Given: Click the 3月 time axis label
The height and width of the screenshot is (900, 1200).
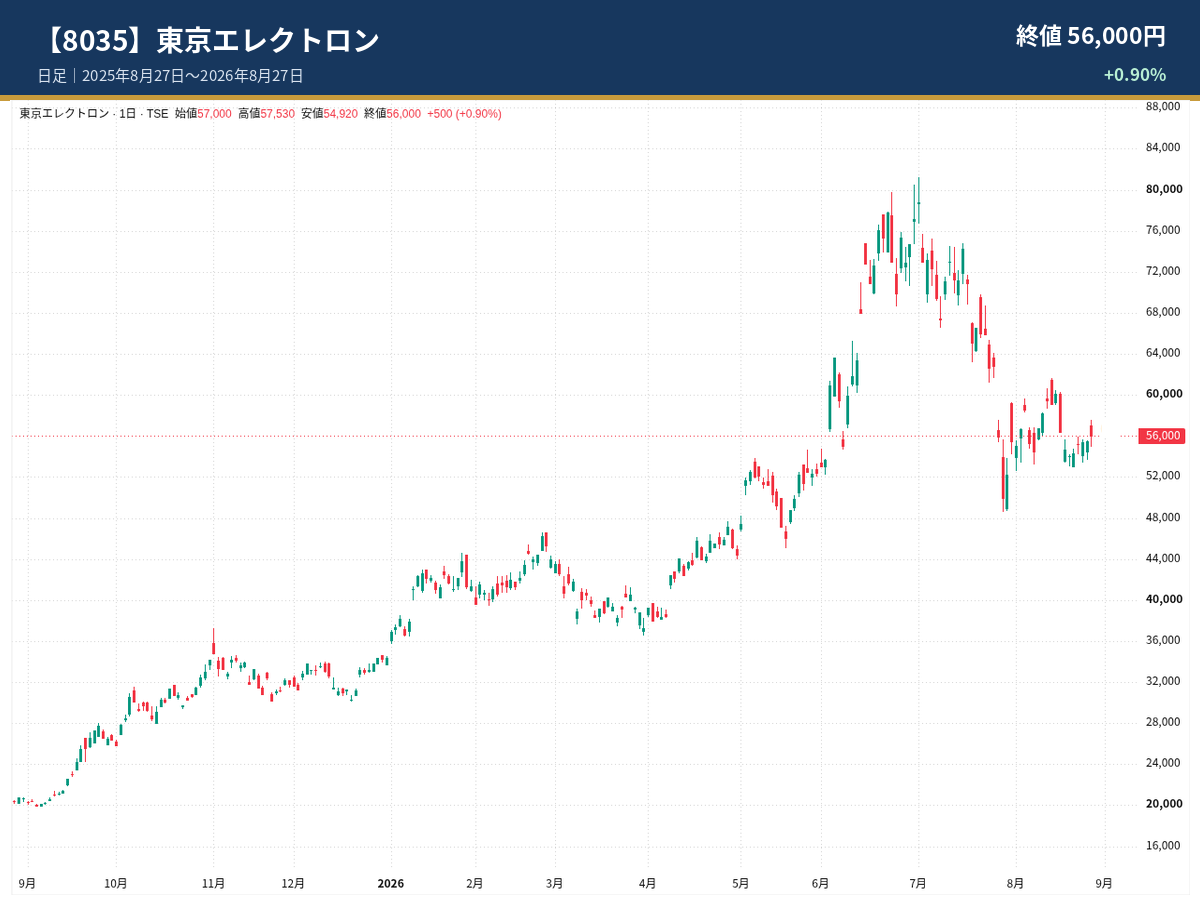Looking at the screenshot, I should pos(555,884).
